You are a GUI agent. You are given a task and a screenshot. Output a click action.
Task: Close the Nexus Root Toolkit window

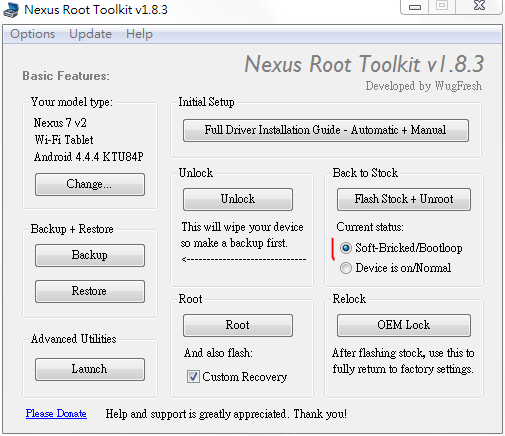pos(479,6)
